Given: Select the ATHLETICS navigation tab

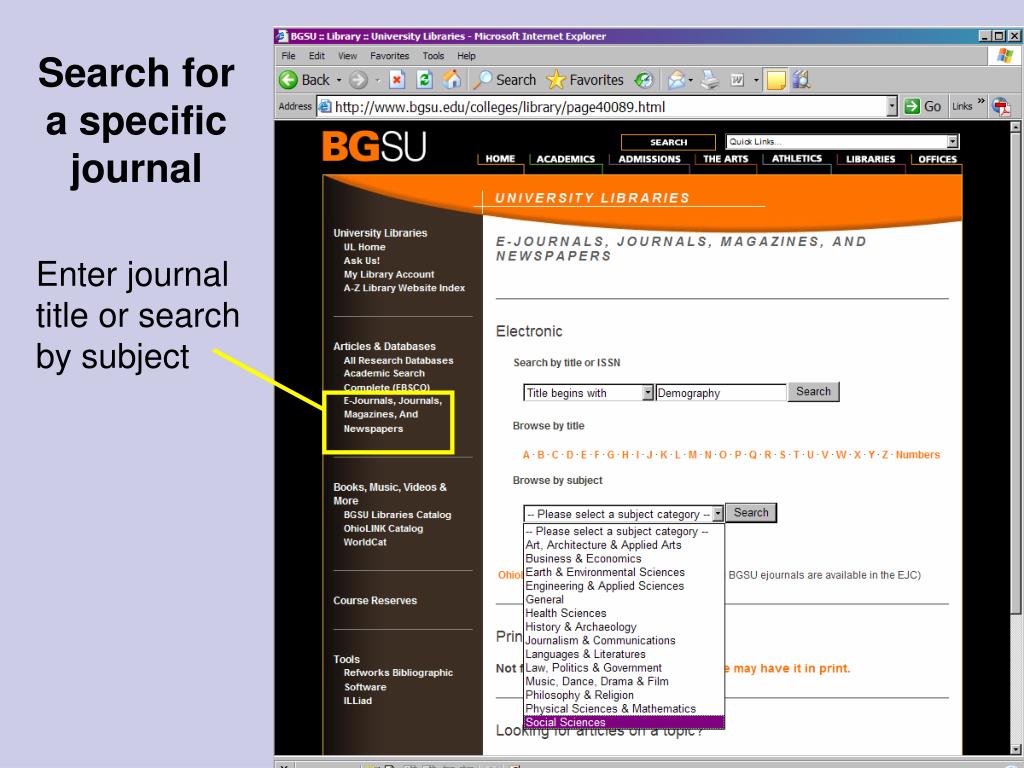Looking at the screenshot, I should coord(797,159).
